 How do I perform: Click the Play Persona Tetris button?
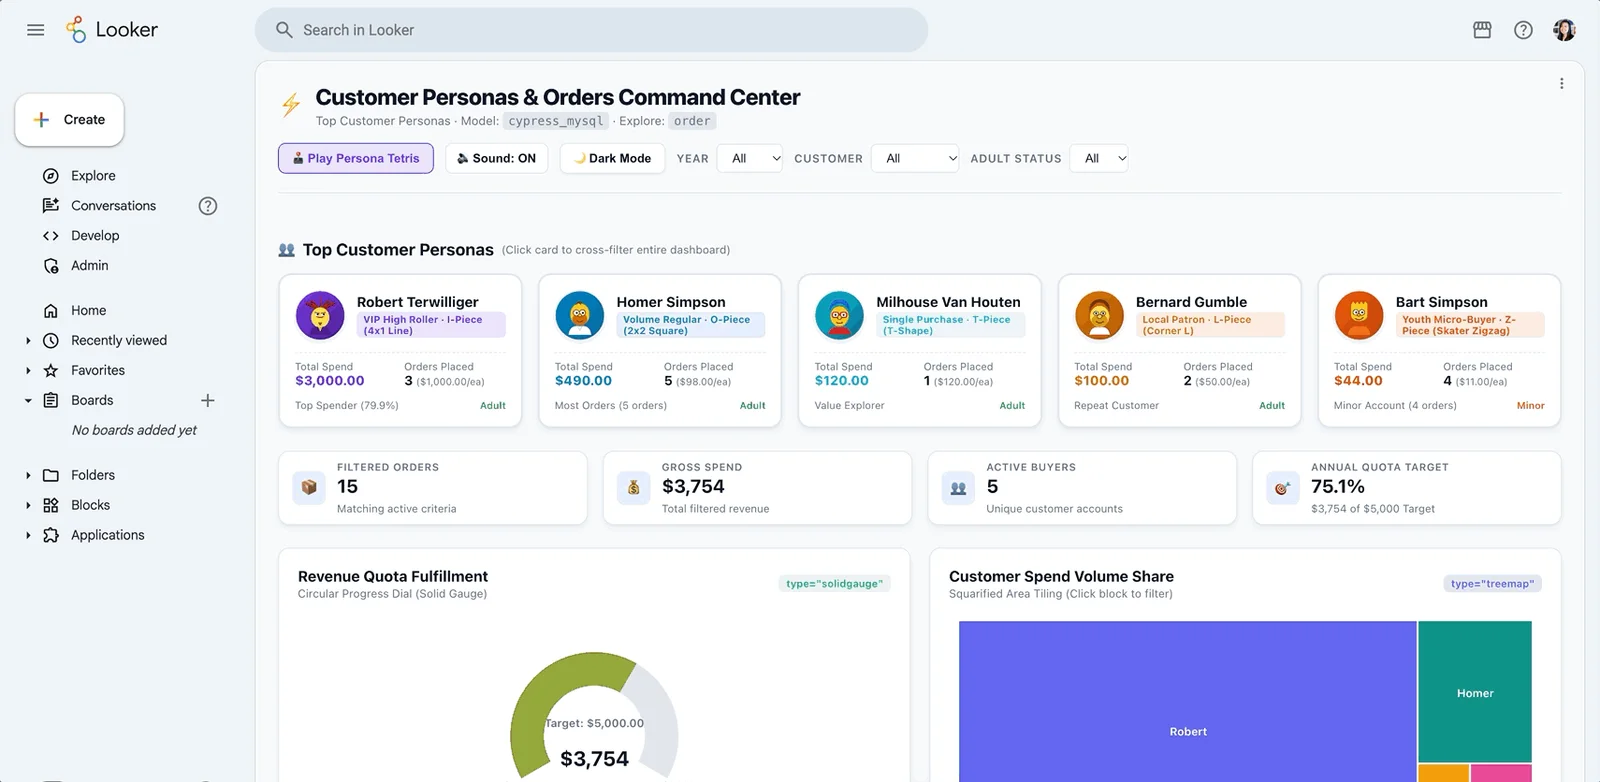click(356, 158)
